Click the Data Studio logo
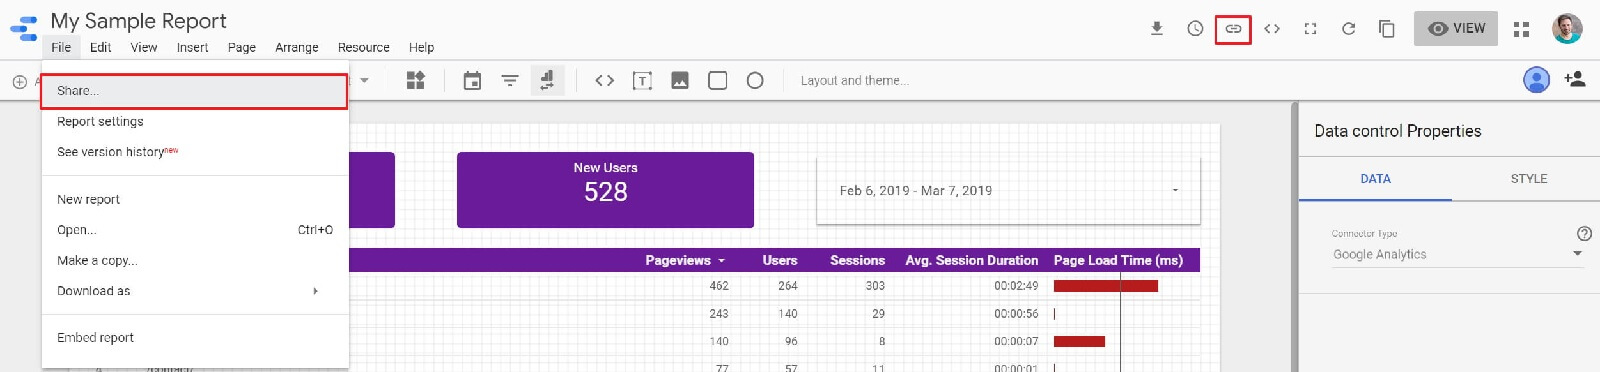This screenshot has height=372, width=1600. tap(23, 27)
